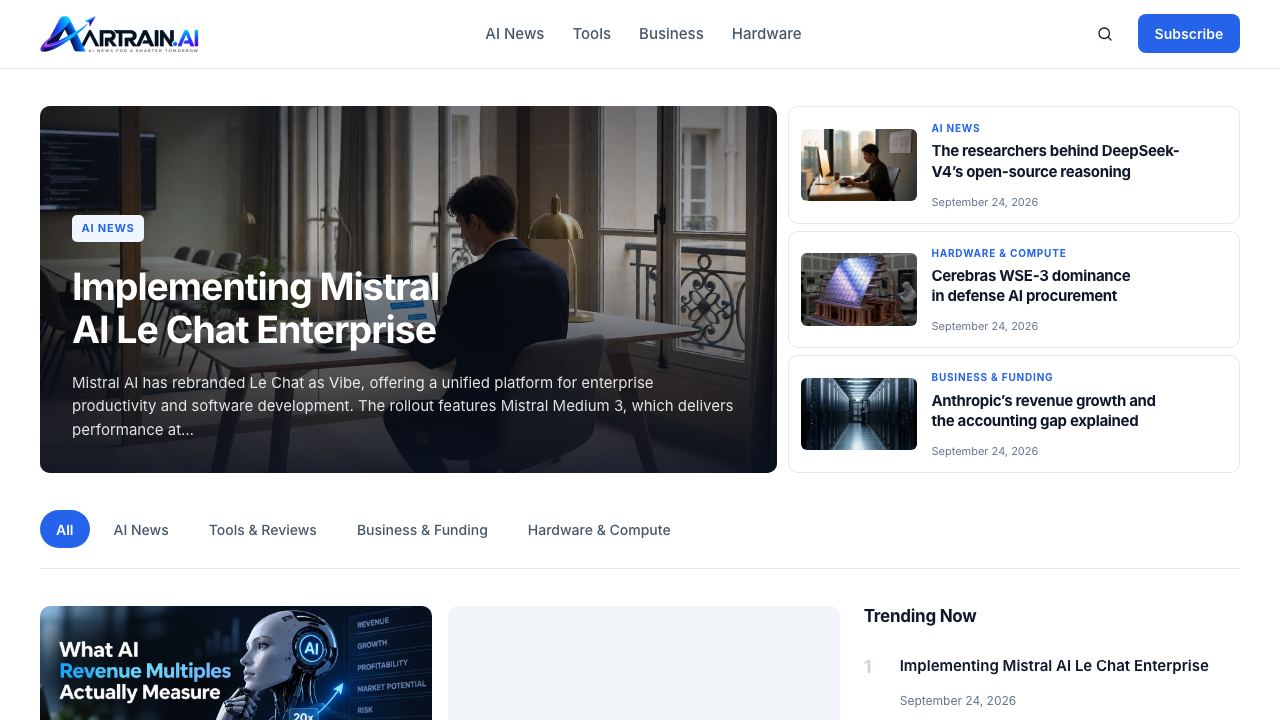This screenshot has height=720, width=1280.
Task: Open the AI Revenue Multiples card image
Action: point(236,663)
